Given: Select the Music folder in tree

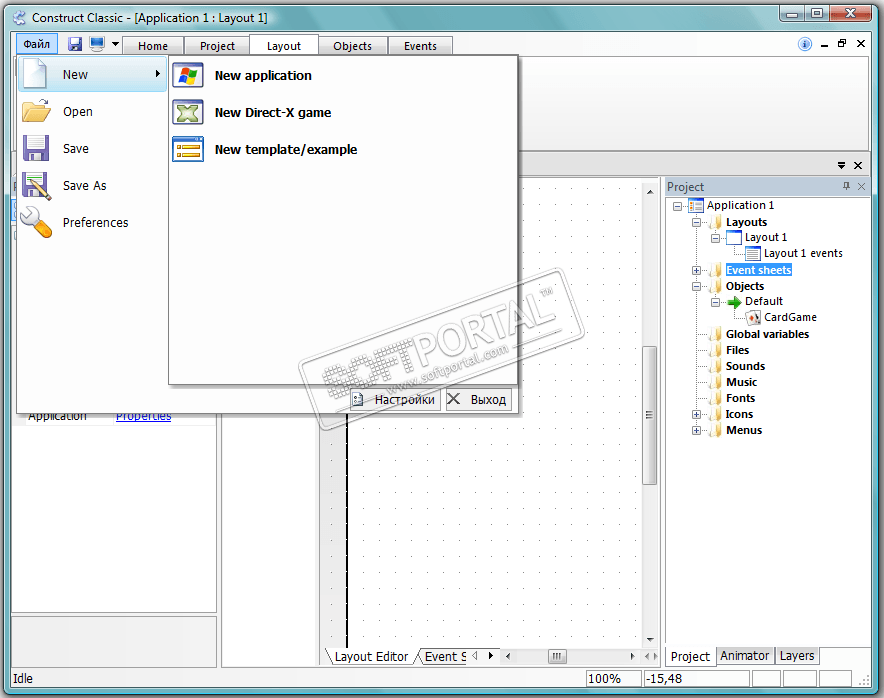Looking at the screenshot, I should click(x=741, y=382).
